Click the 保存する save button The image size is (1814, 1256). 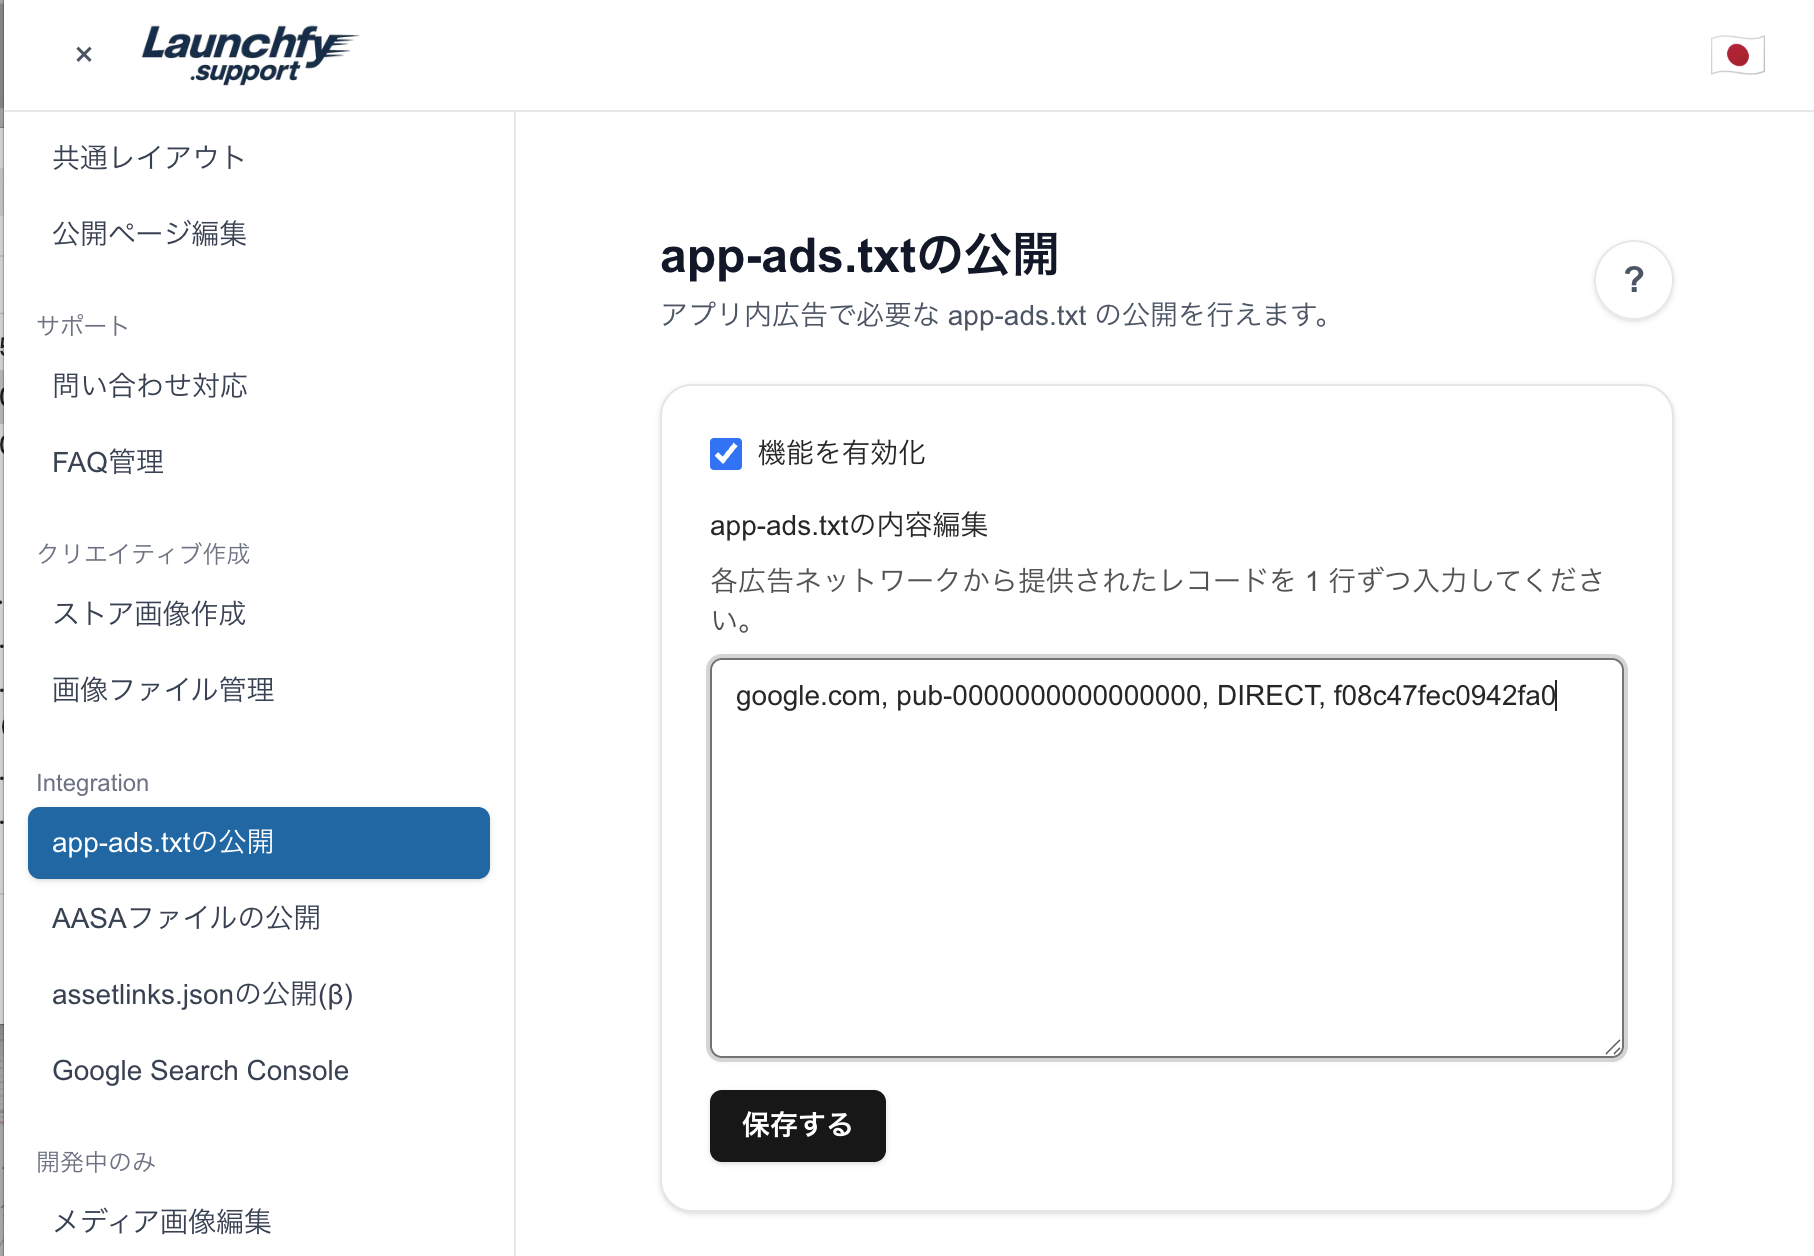point(797,1125)
